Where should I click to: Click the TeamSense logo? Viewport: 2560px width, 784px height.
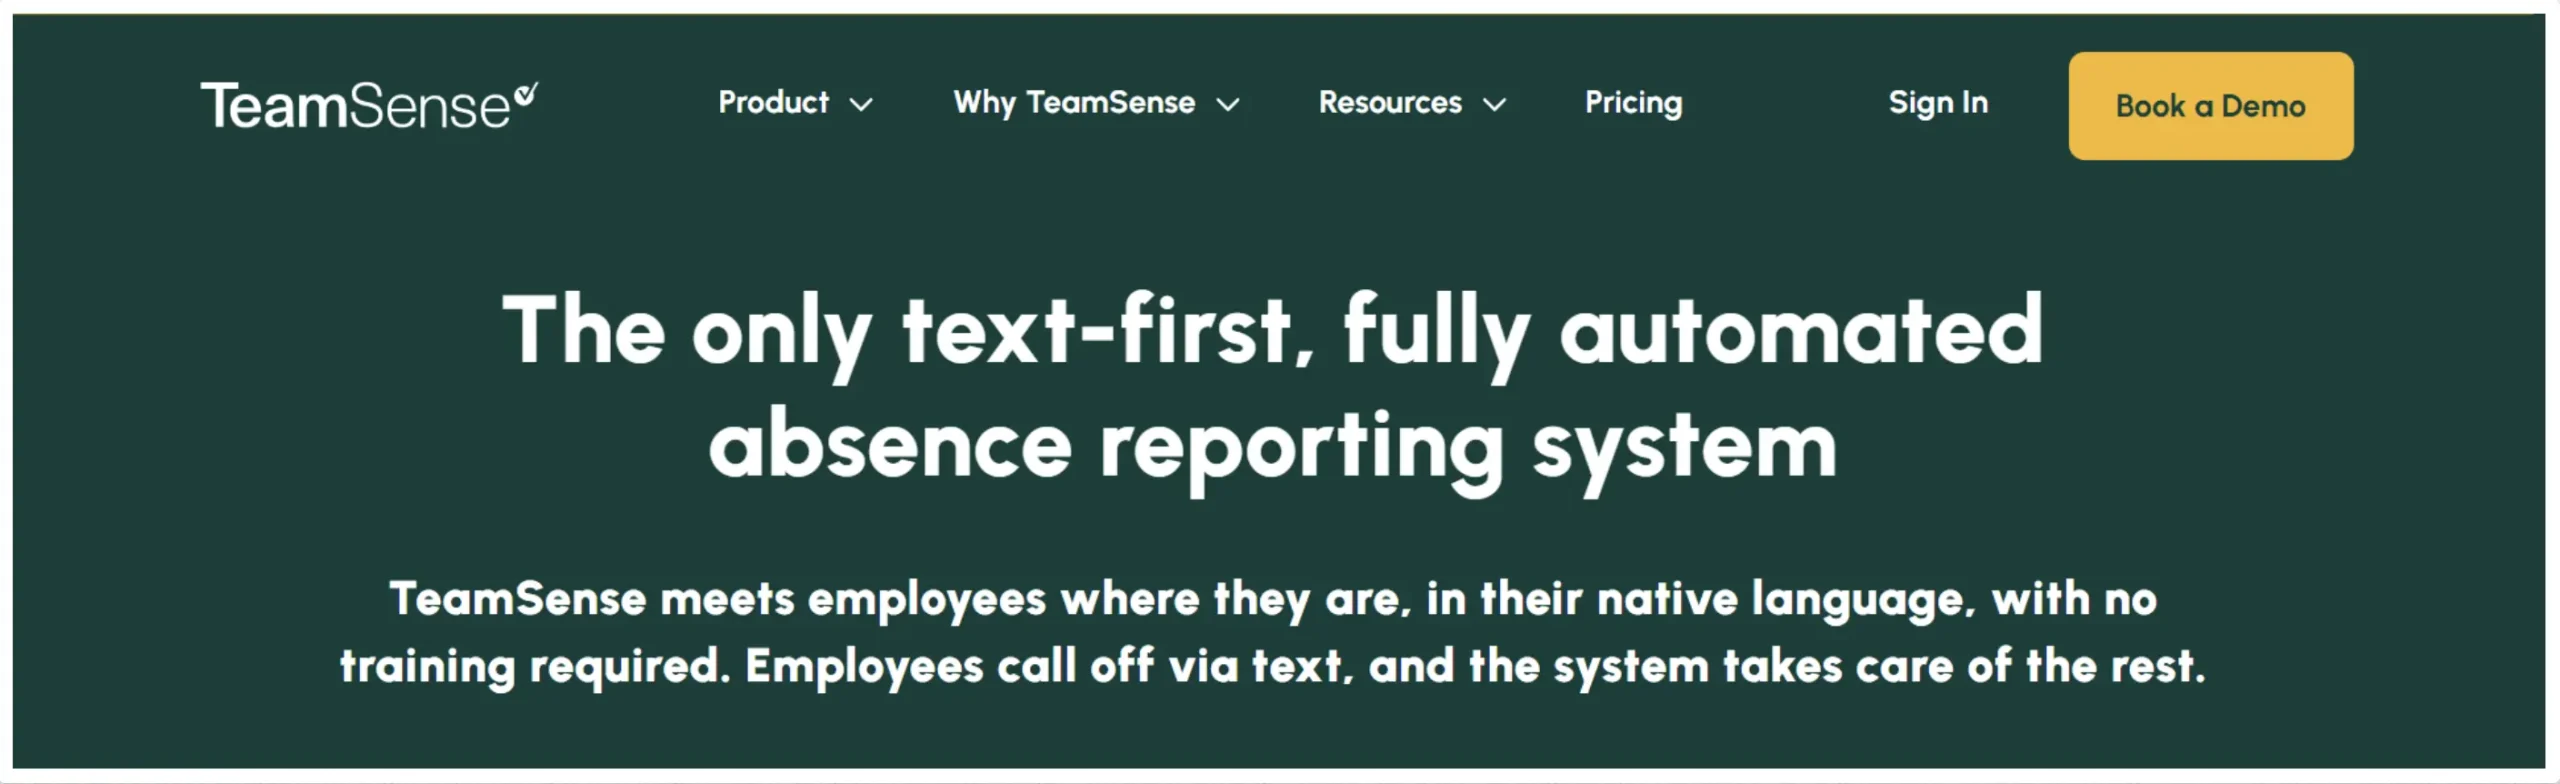(369, 105)
